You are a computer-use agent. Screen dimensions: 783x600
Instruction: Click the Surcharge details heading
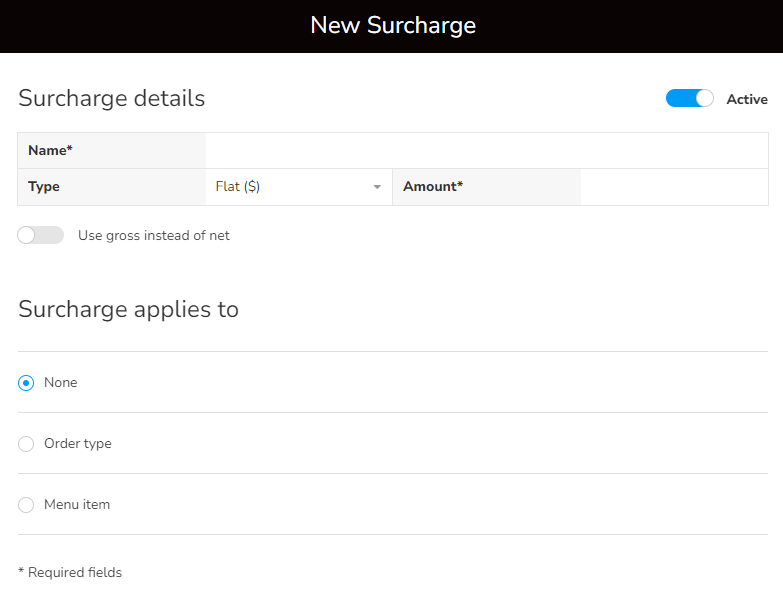coord(111,98)
